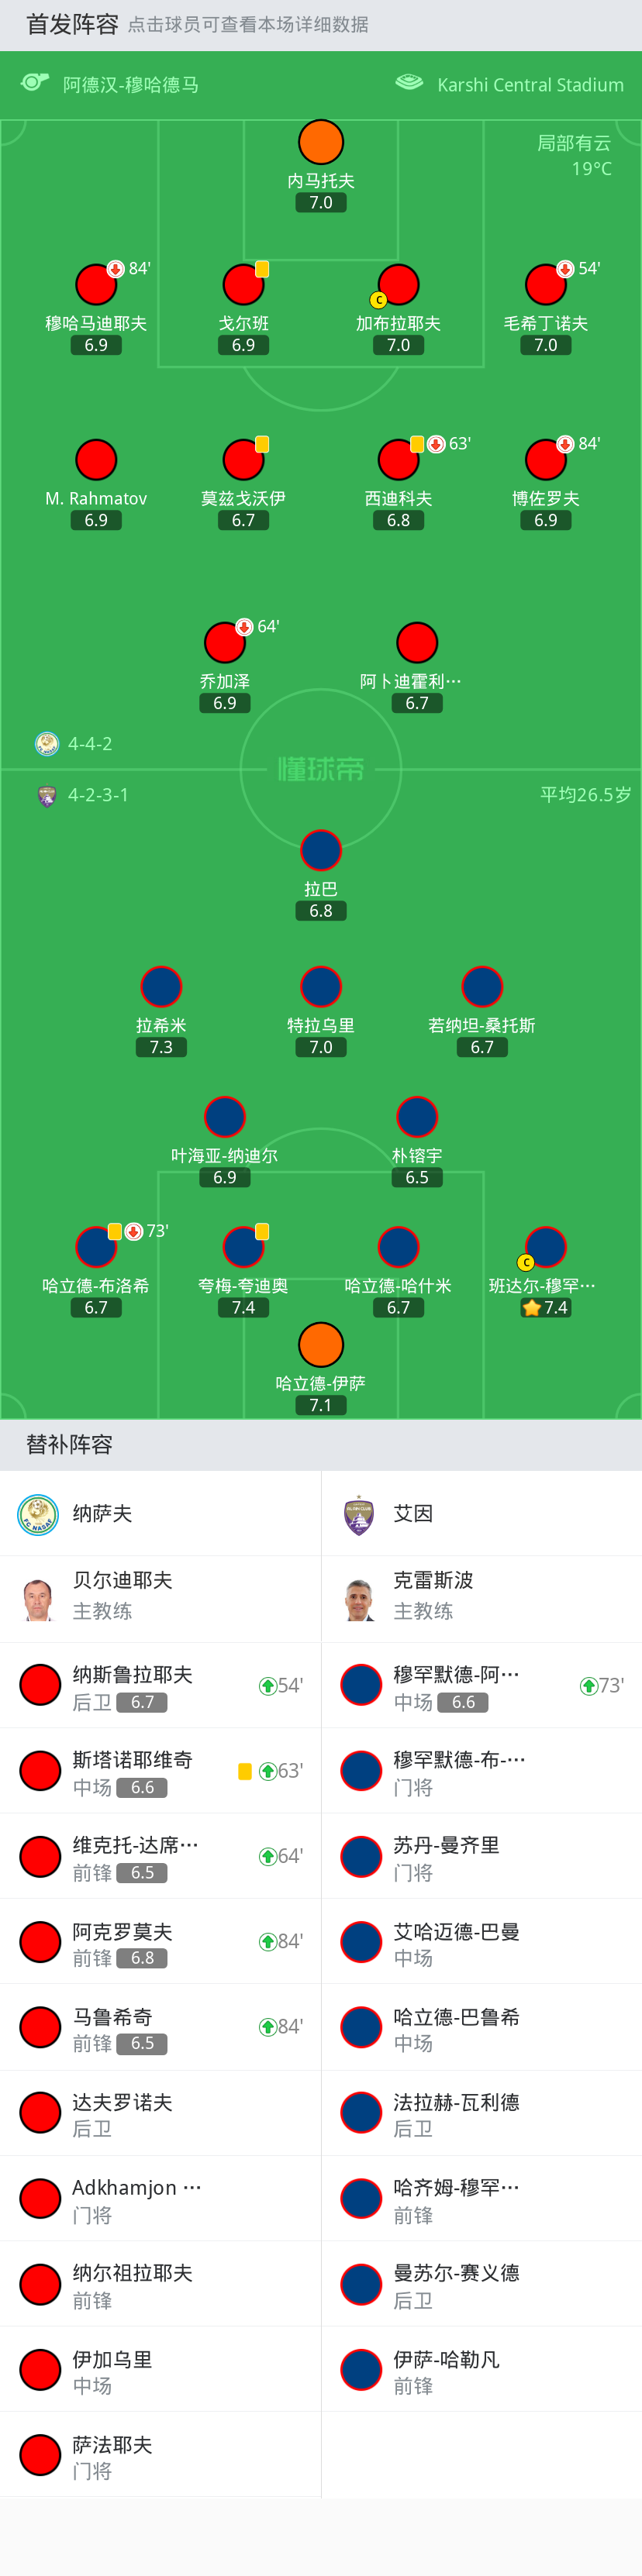Click 班达尔-穆罕默德's starred 7.4 rating badge
The image size is (642, 2576).
546,1308
